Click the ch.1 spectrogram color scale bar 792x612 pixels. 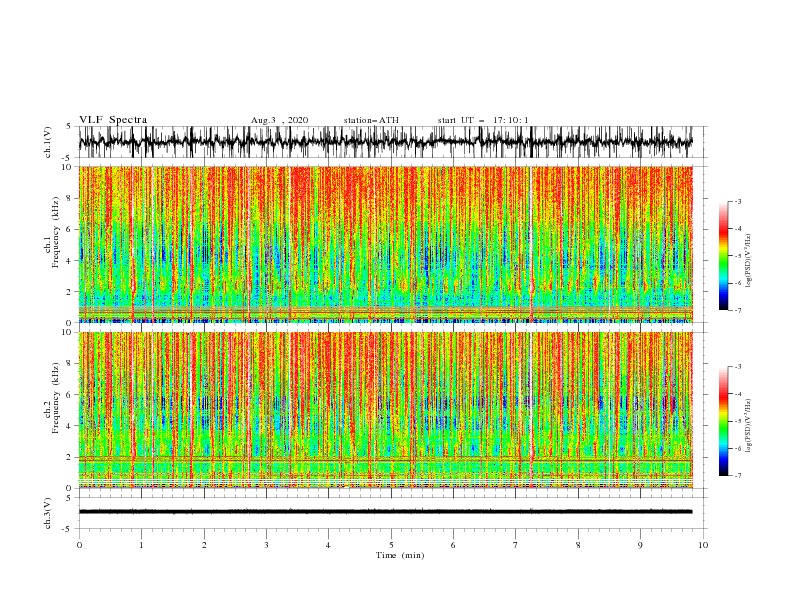723,255
